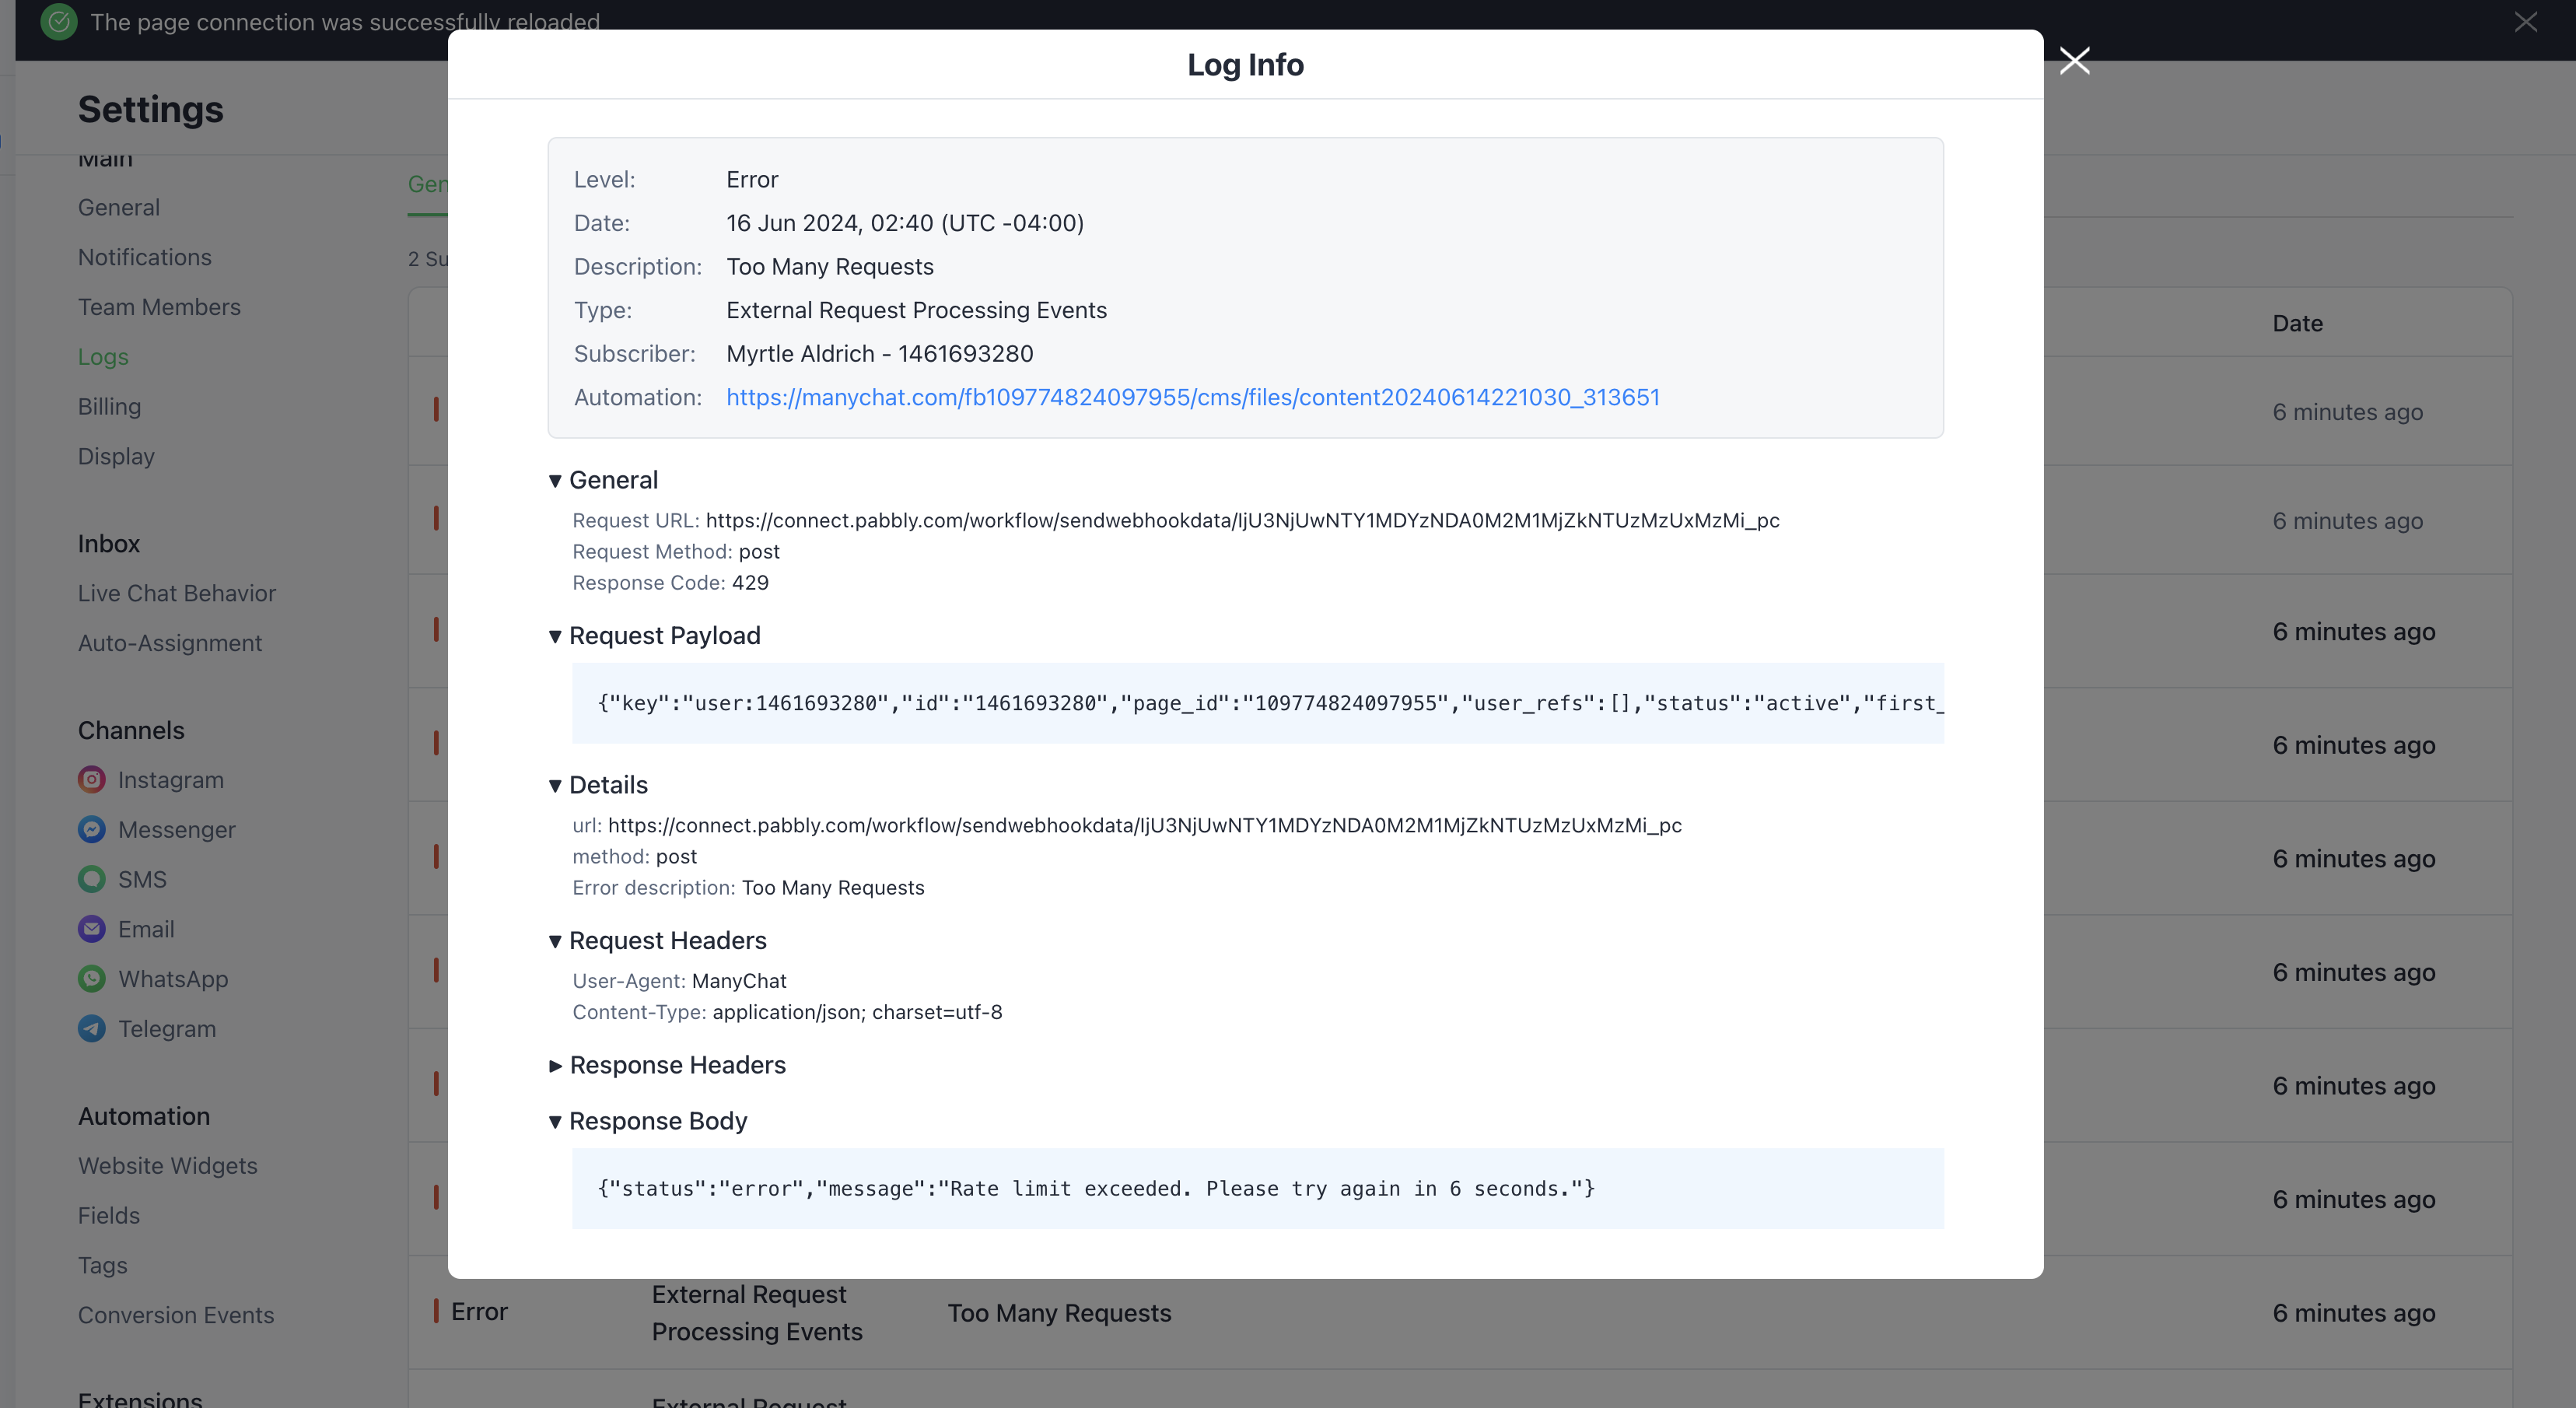Click the green success checkmark icon
Screen dimensions: 2576x1408
pyautogui.click(x=59, y=22)
